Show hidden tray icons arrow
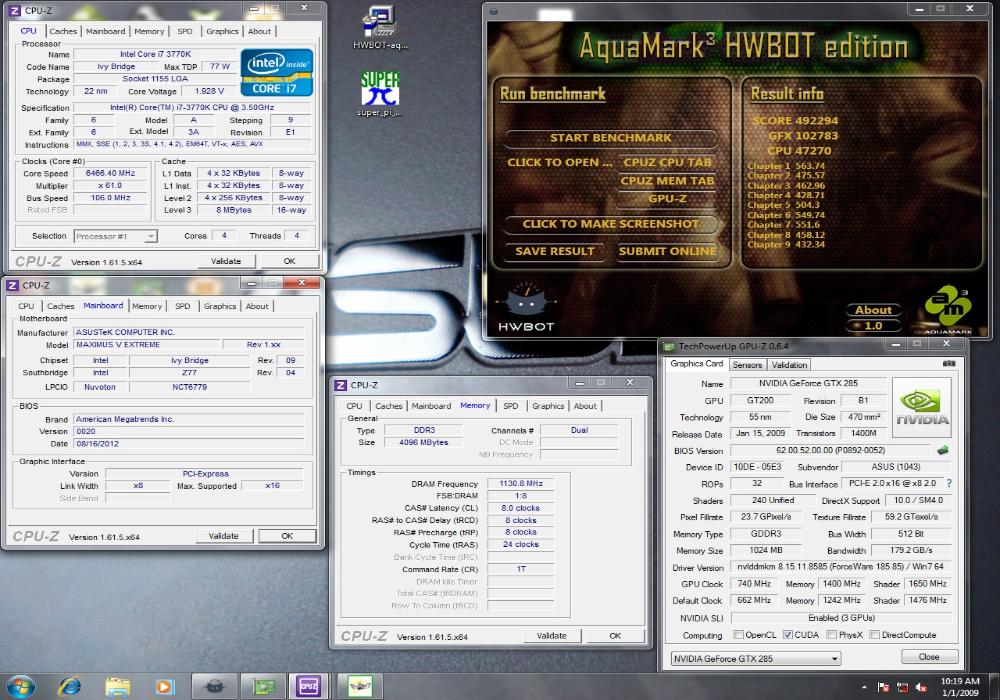The image size is (1000, 700). pyautogui.click(x=865, y=687)
